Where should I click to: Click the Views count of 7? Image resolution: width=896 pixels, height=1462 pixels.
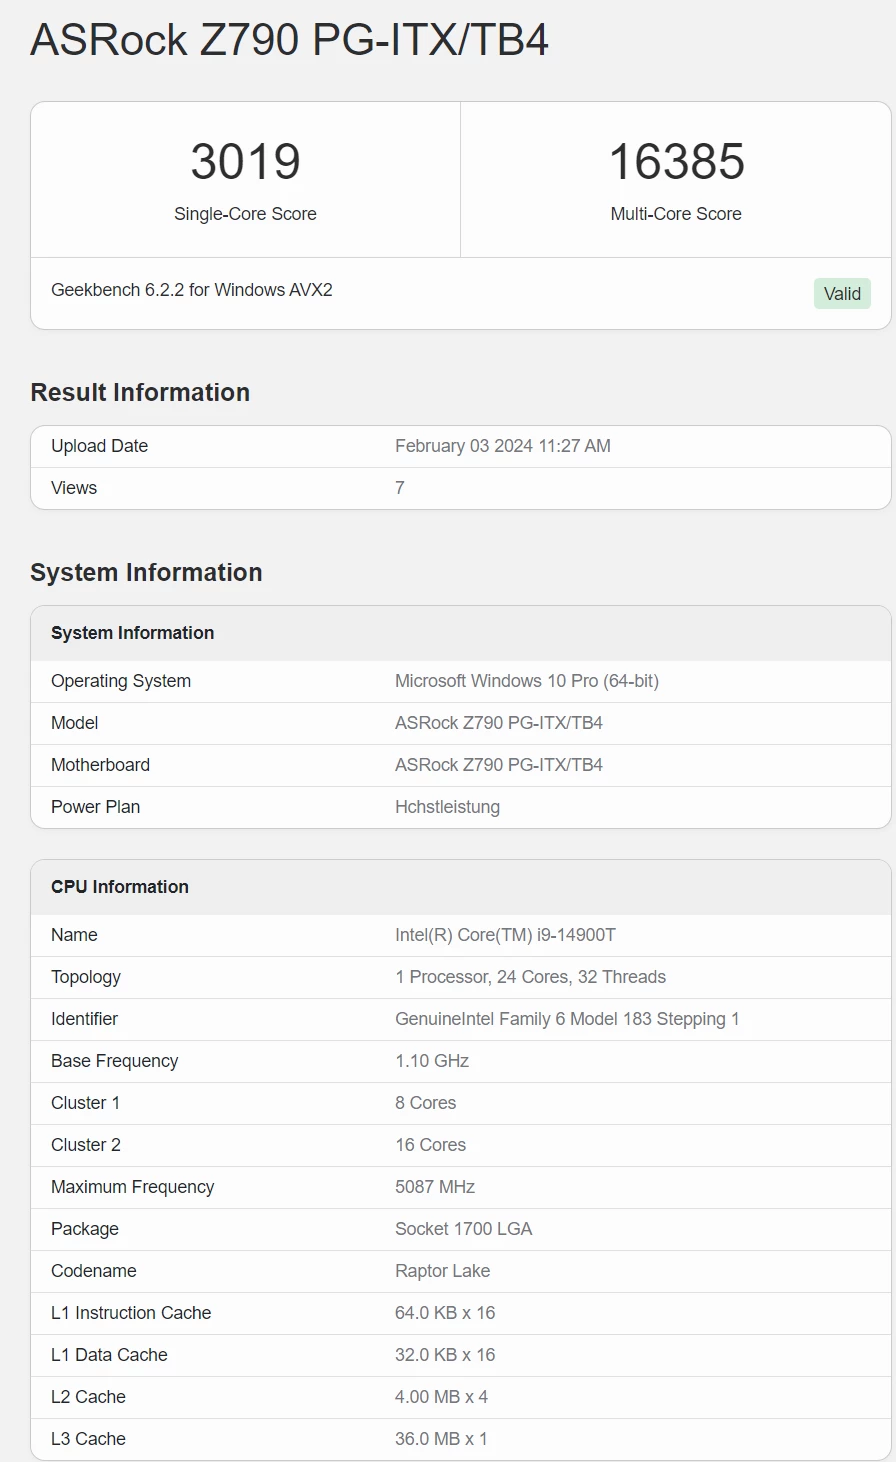tap(400, 488)
